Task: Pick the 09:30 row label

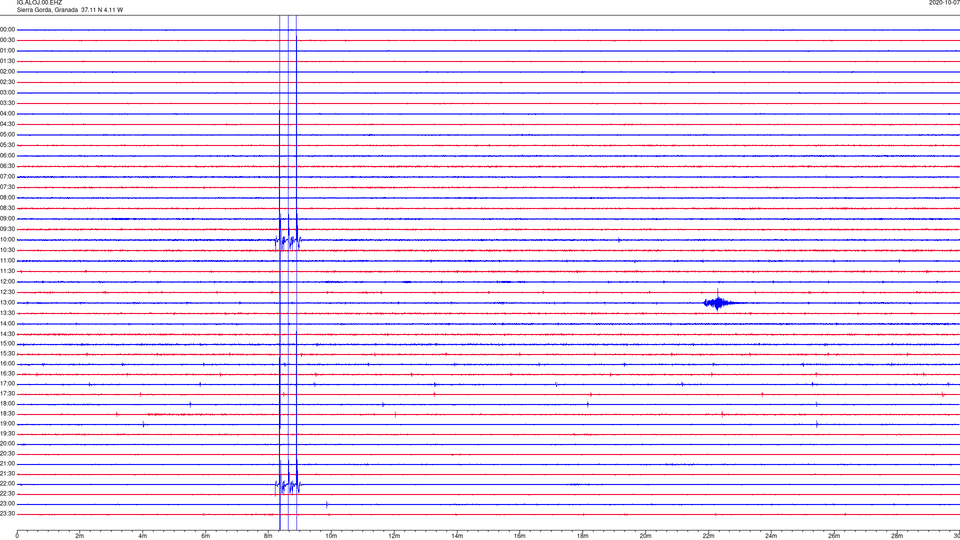Action: point(8,229)
